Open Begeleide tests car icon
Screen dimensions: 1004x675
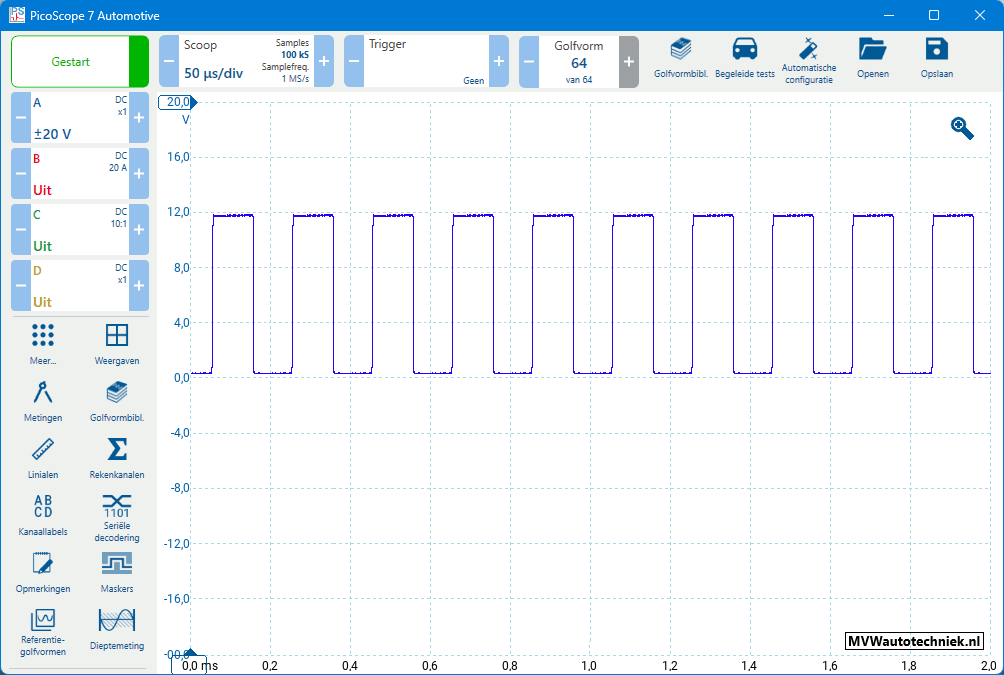744,56
